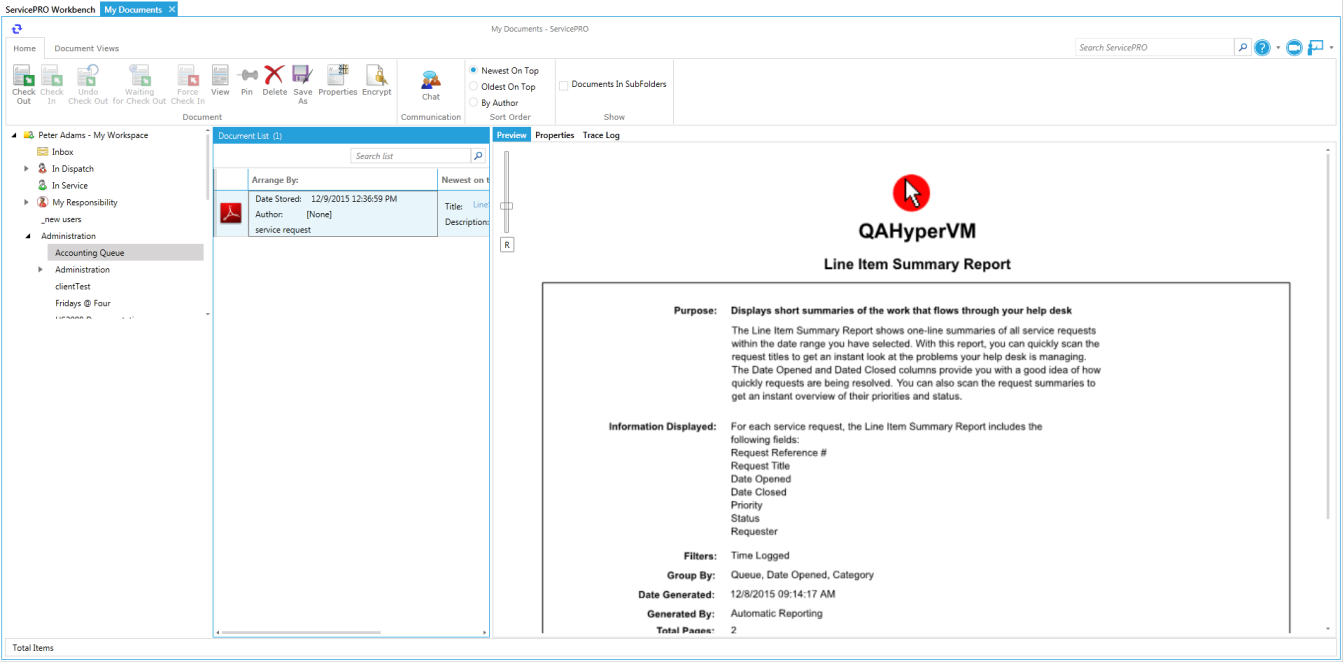Screen dimensions: 1343x662
Task: Click the 'service request' document text
Action: pos(283,230)
